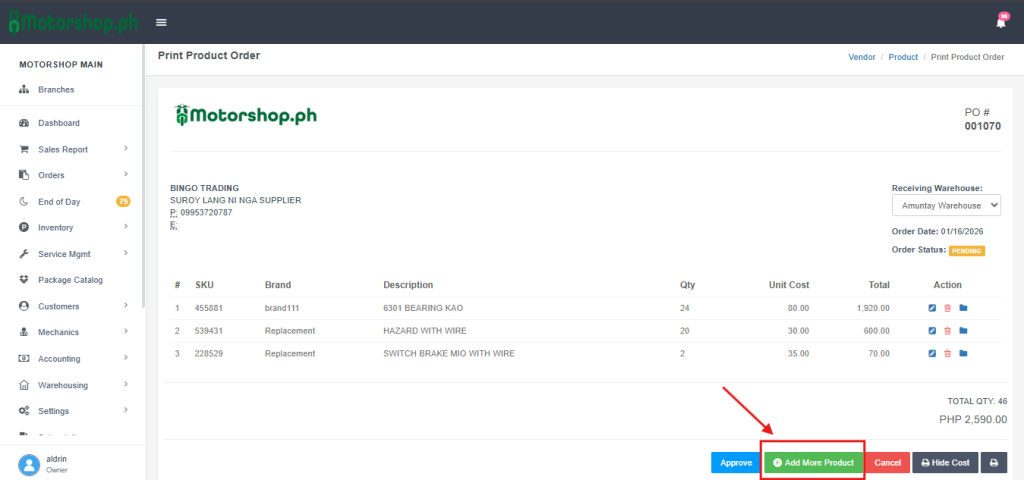
Task: Select Branches in the sidebar
Action: [56, 90]
